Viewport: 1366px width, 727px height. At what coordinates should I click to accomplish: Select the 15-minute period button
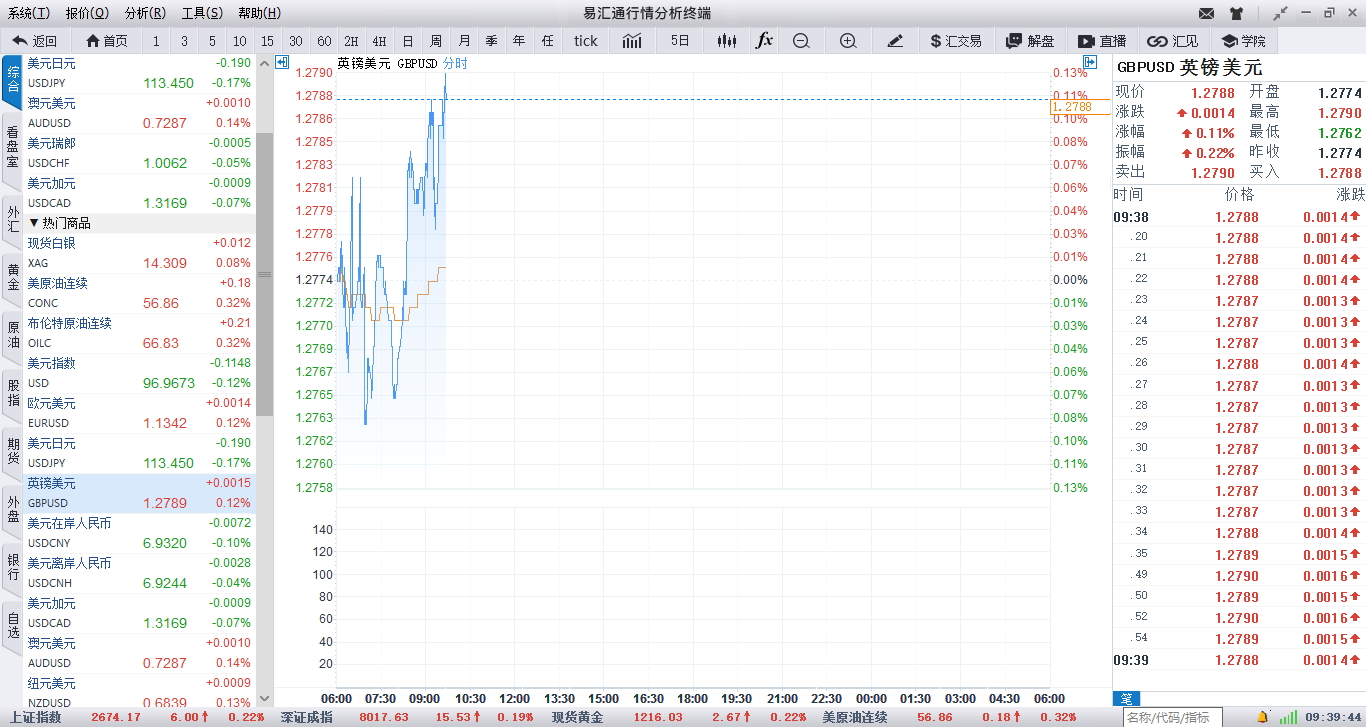267,41
